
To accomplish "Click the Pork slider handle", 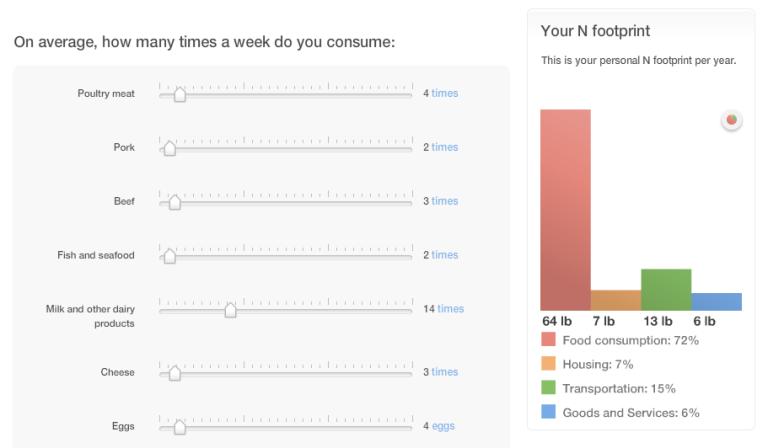I will click(169, 149).
